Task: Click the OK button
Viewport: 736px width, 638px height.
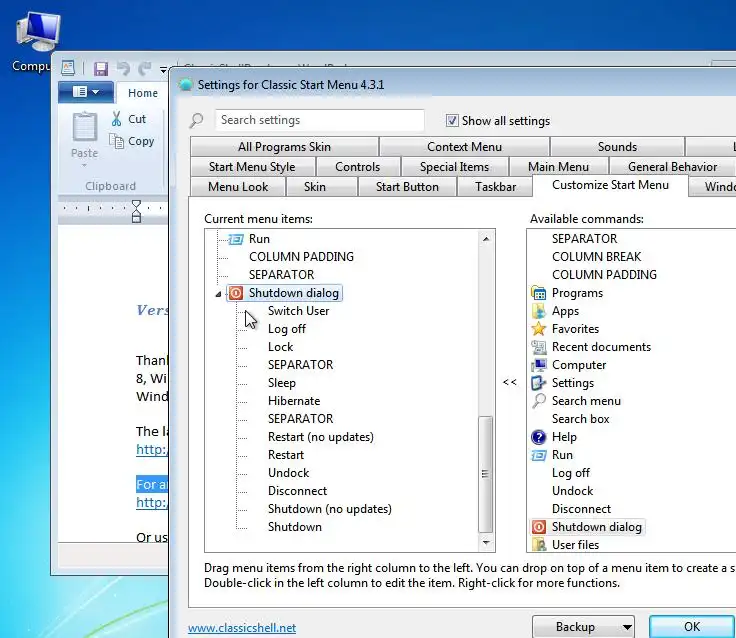Action: pos(692,627)
